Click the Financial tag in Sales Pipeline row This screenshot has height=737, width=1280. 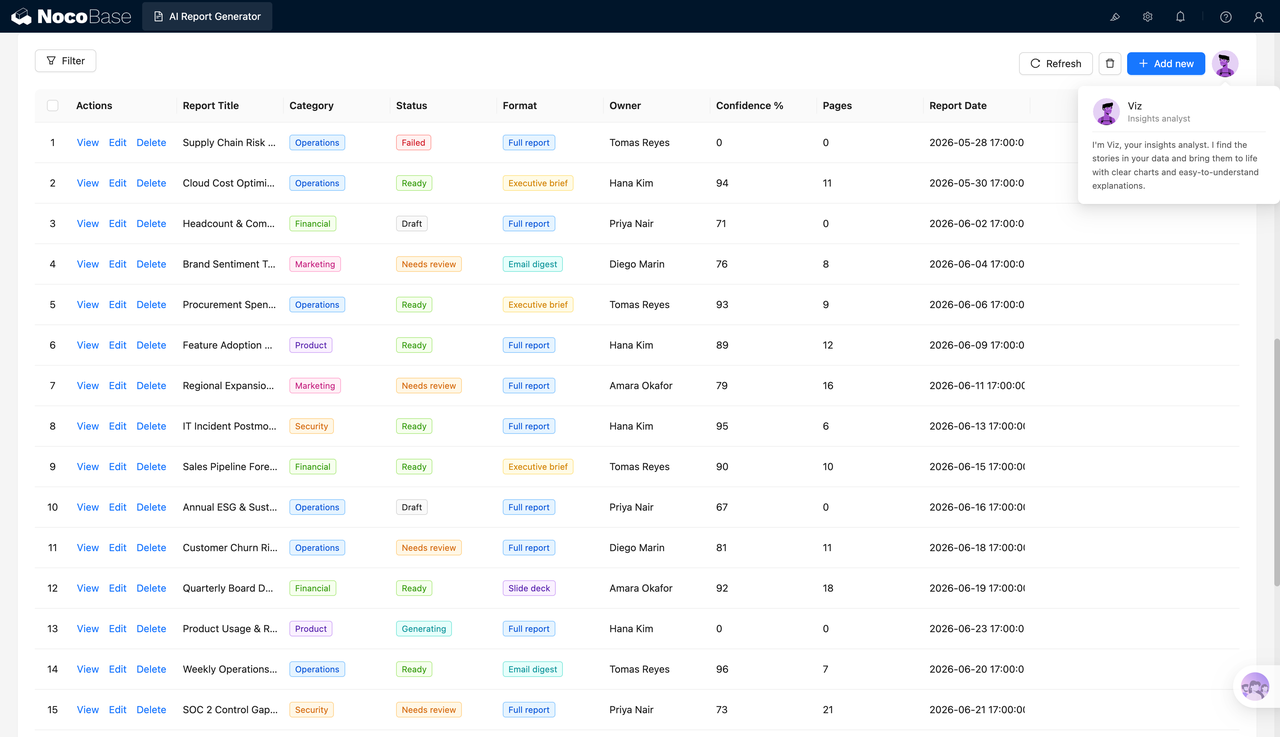[x=312, y=467]
